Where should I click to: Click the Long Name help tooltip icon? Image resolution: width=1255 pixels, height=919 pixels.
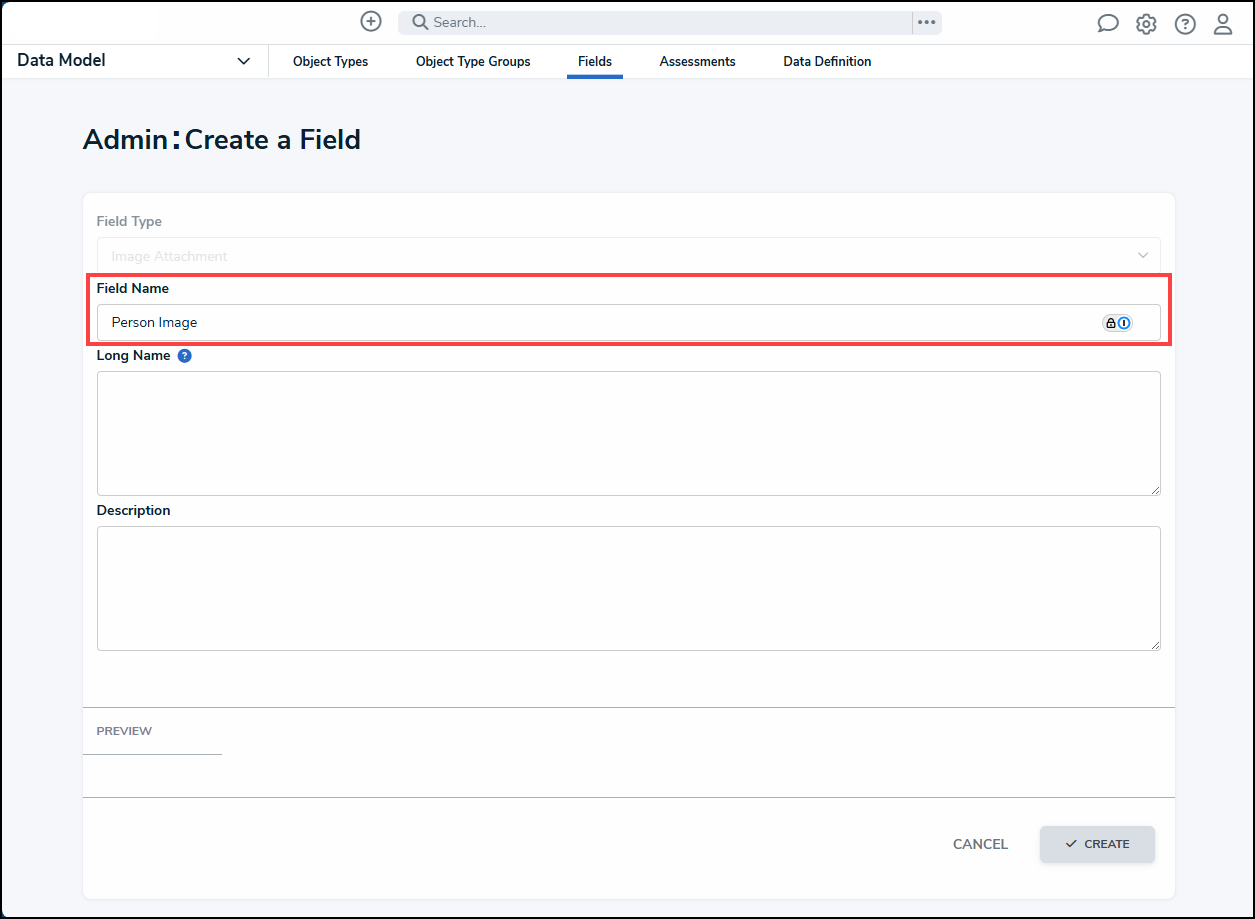point(184,356)
